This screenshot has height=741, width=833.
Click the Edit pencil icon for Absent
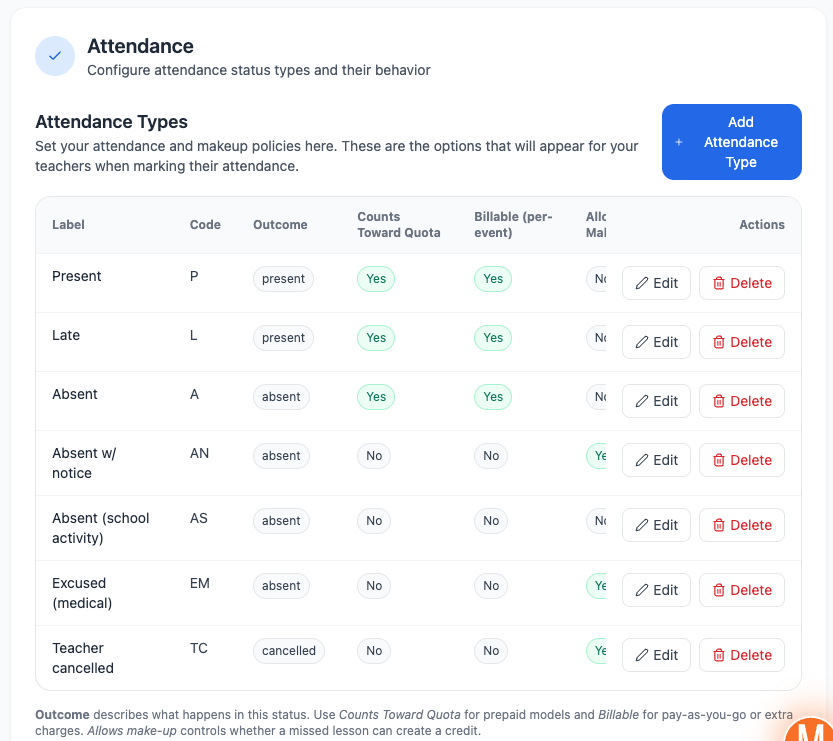pos(644,401)
